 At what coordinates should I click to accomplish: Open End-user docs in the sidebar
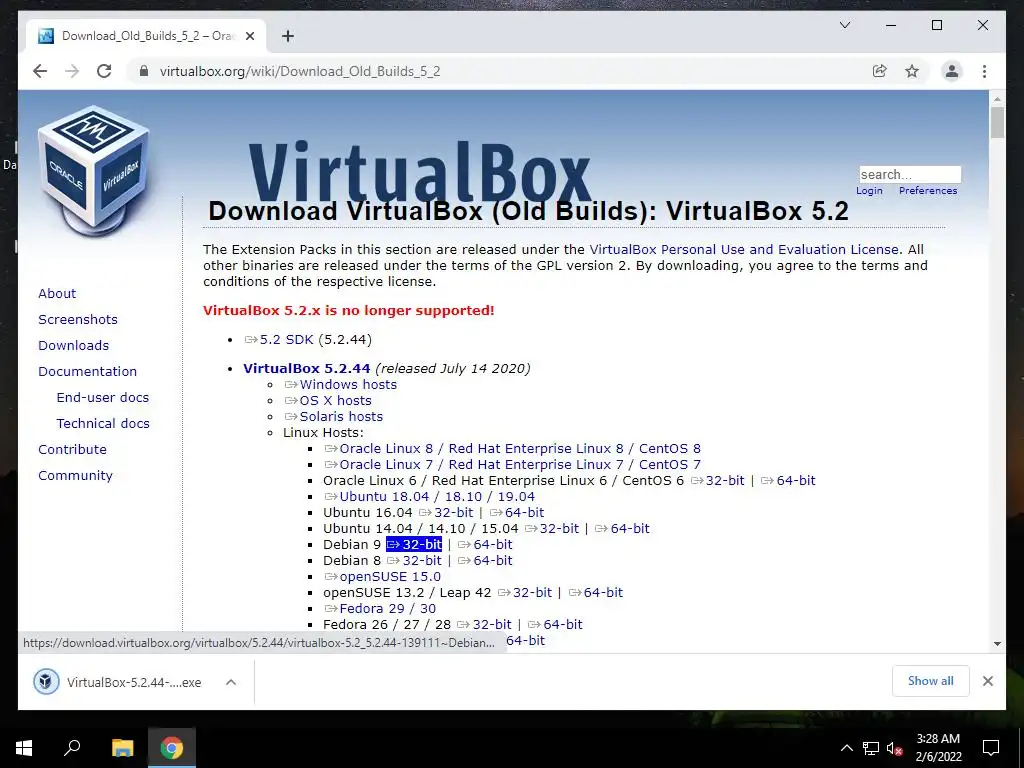pos(103,397)
